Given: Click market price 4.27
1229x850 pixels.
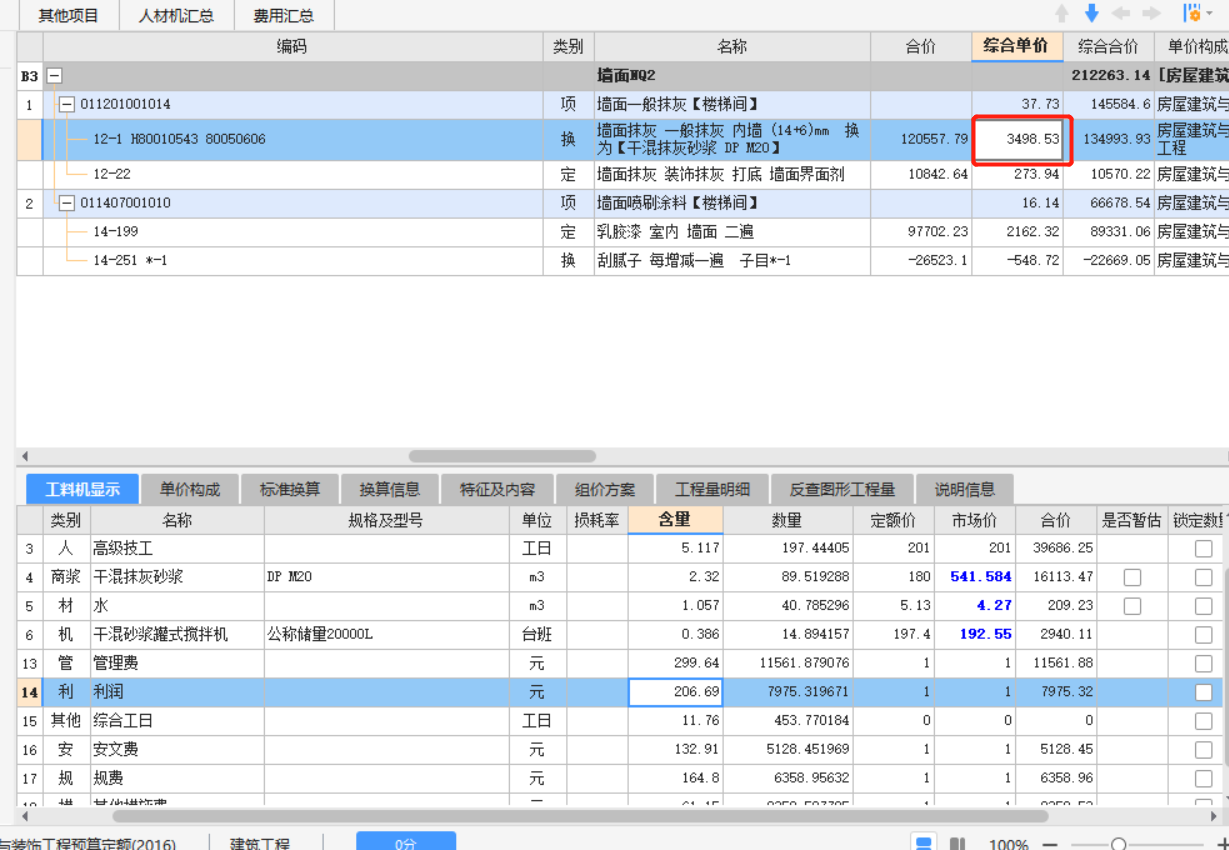Looking at the screenshot, I should pos(994,606).
